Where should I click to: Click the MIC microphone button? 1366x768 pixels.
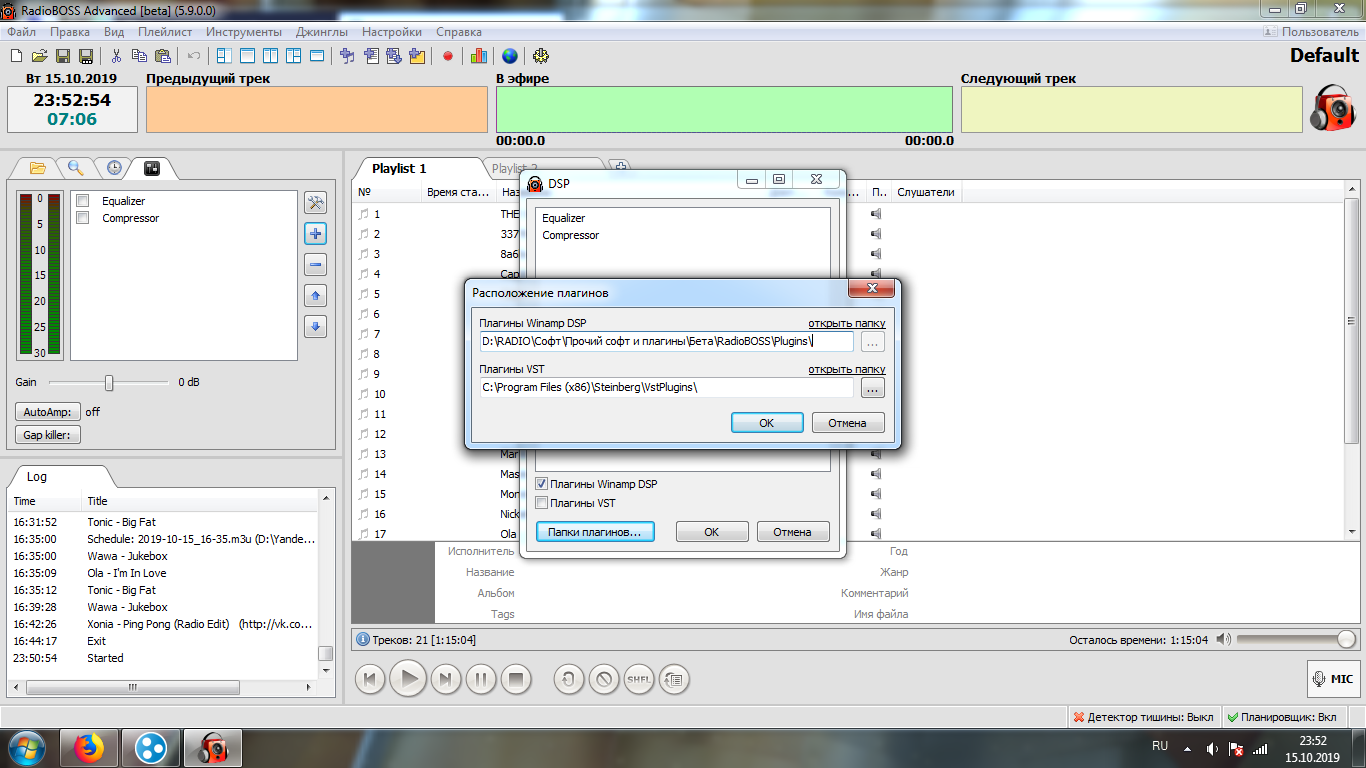click(1333, 679)
